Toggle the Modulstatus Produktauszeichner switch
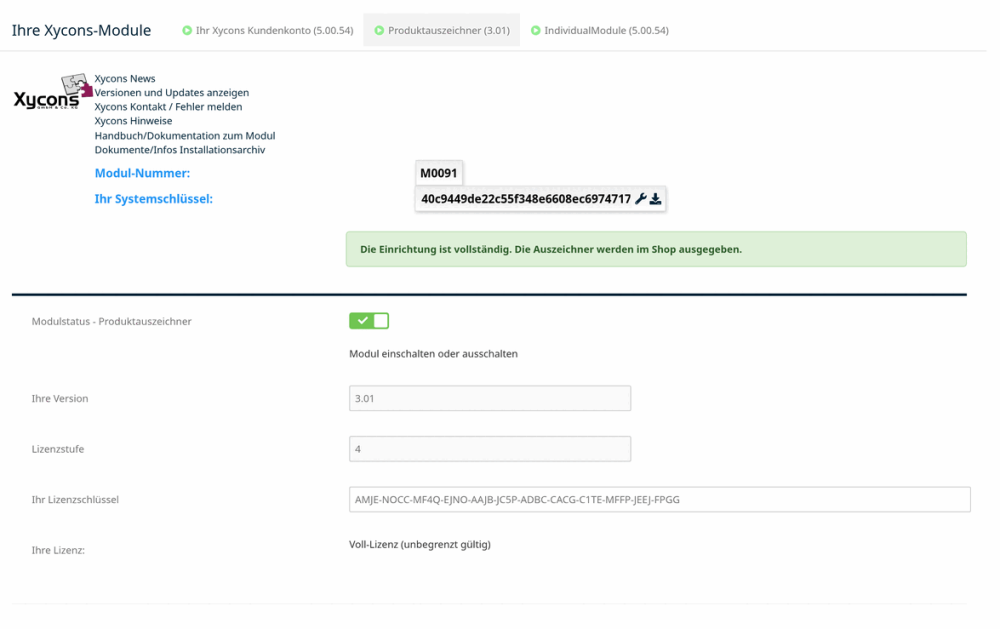Screen dimensions: 1000x629 tap(369, 321)
